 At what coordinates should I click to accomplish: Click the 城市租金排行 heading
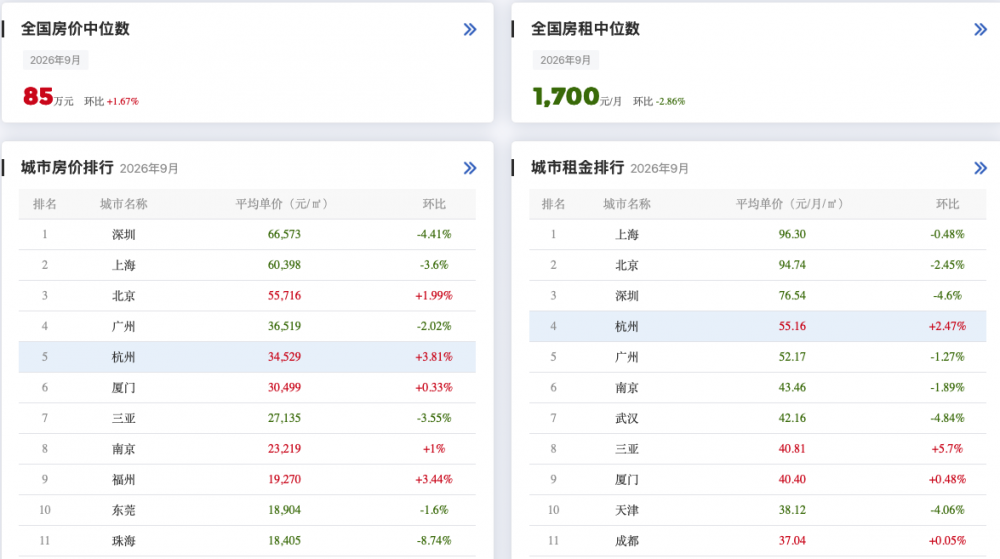pos(577,168)
